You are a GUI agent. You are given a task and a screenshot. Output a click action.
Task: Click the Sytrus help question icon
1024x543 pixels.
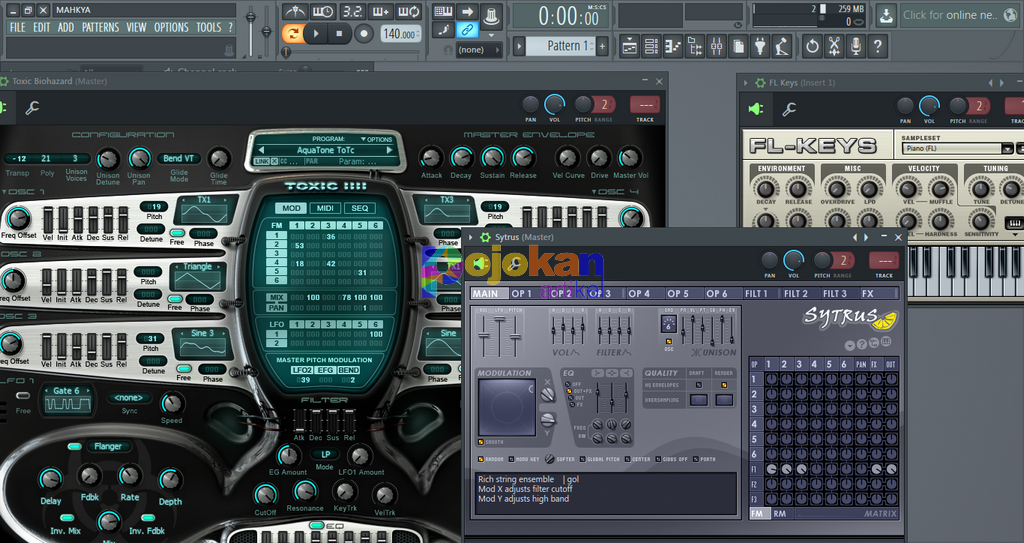(x=861, y=344)
